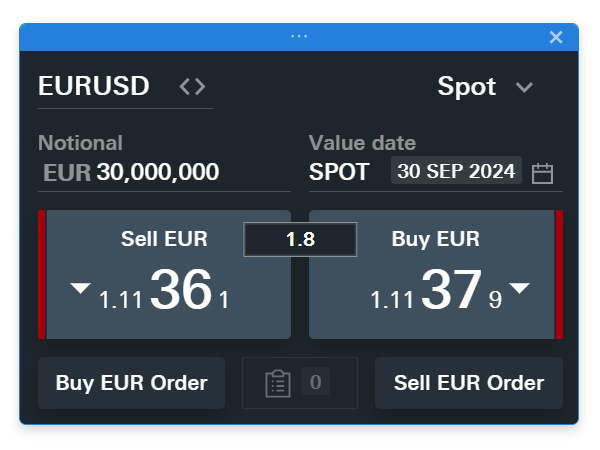Expand the Spot product type chevron
Viewport: 600px width, 450px height.
pyautogui.click(x=524, y=88)
